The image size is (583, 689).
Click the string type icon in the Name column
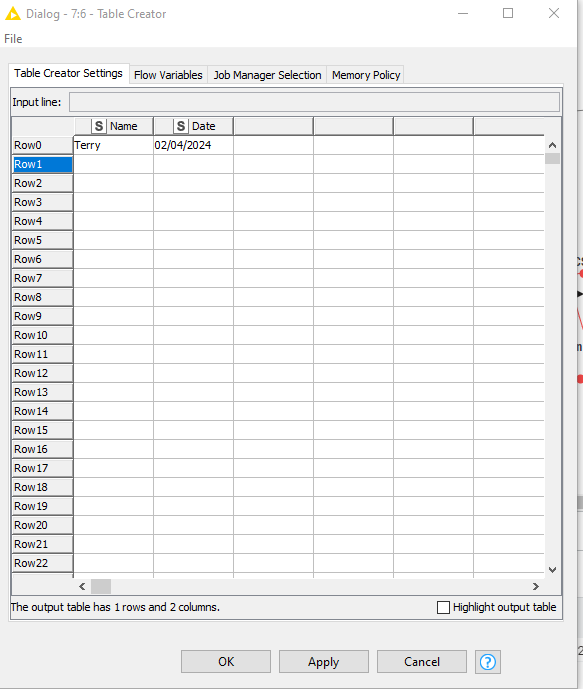pyautogui.click(x=99, y=126)
